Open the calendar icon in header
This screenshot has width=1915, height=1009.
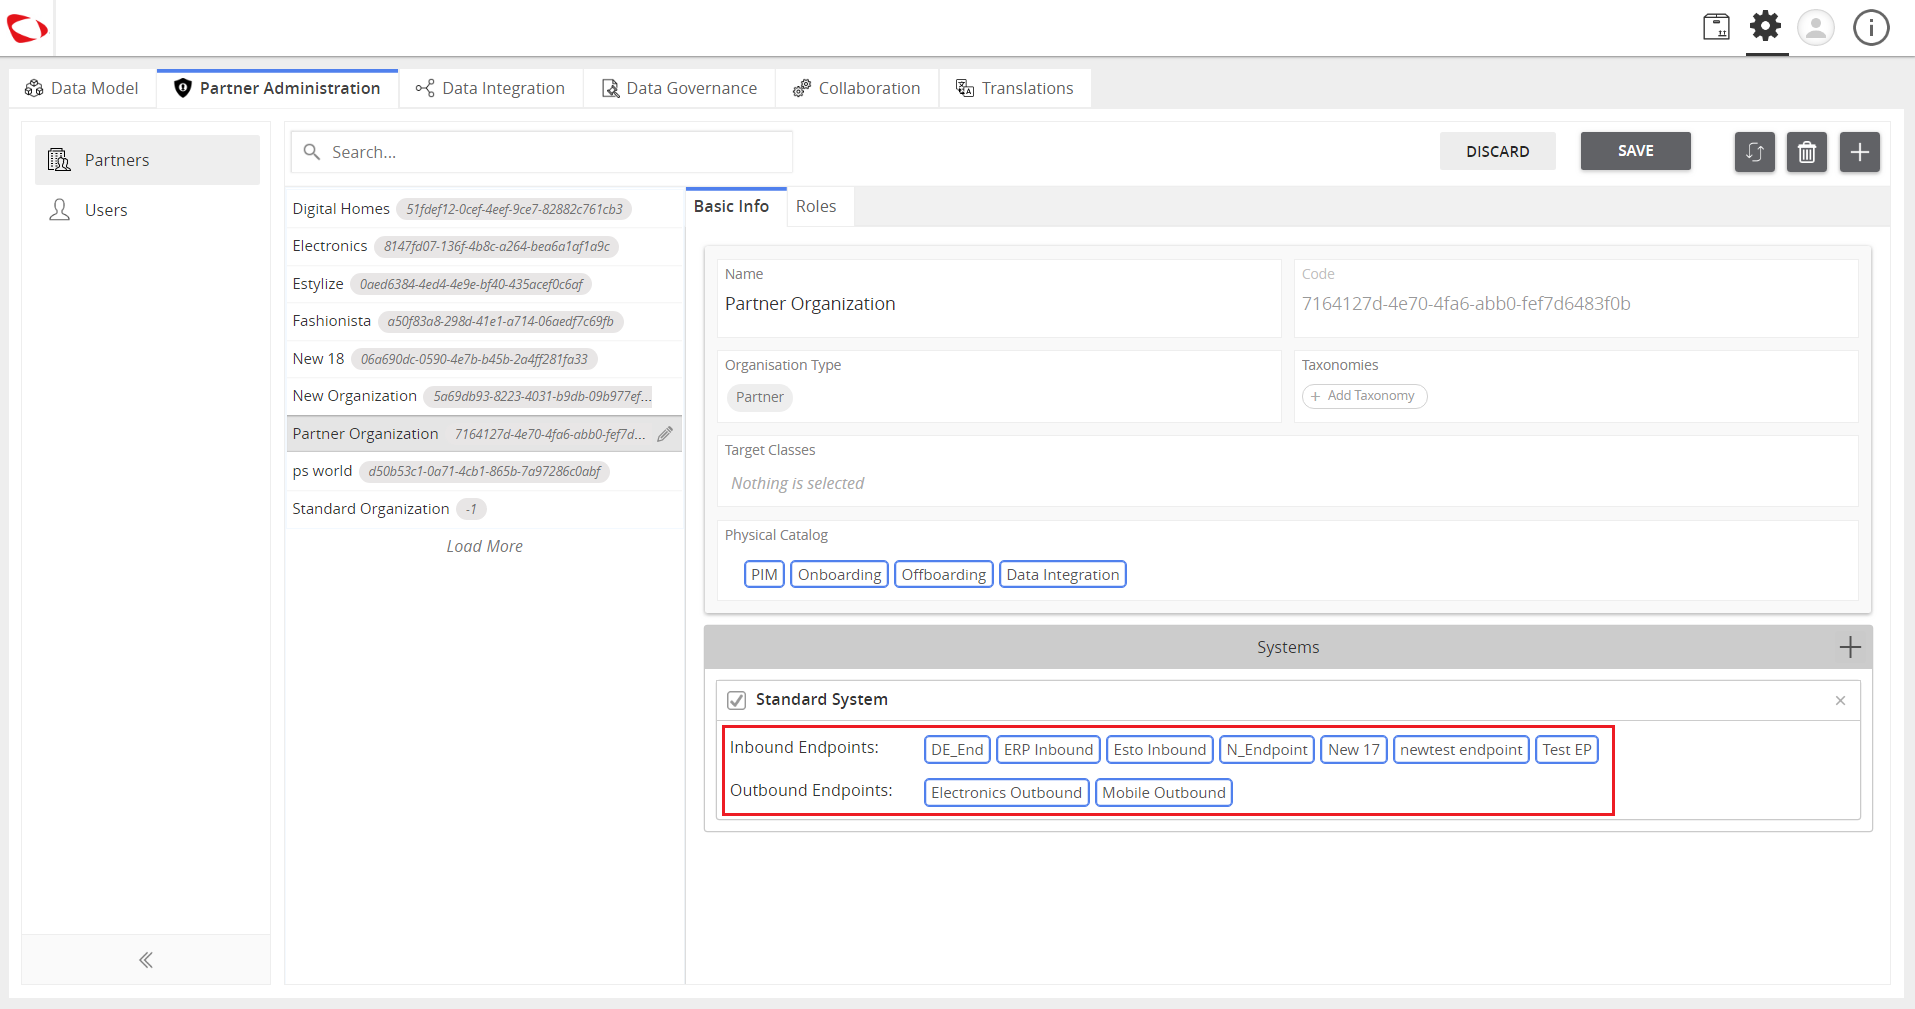[1716, 27]
